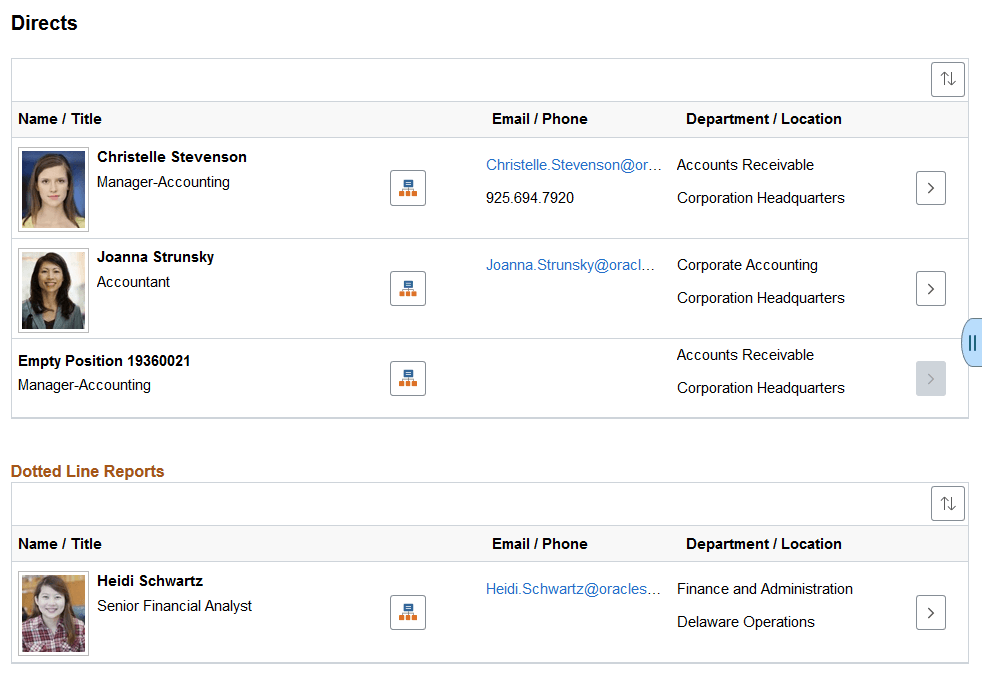Image resolution: width=982 pixels, height=674 pixels.
Task: Click Joanna Strunsky's email address link
Action: 572,265
